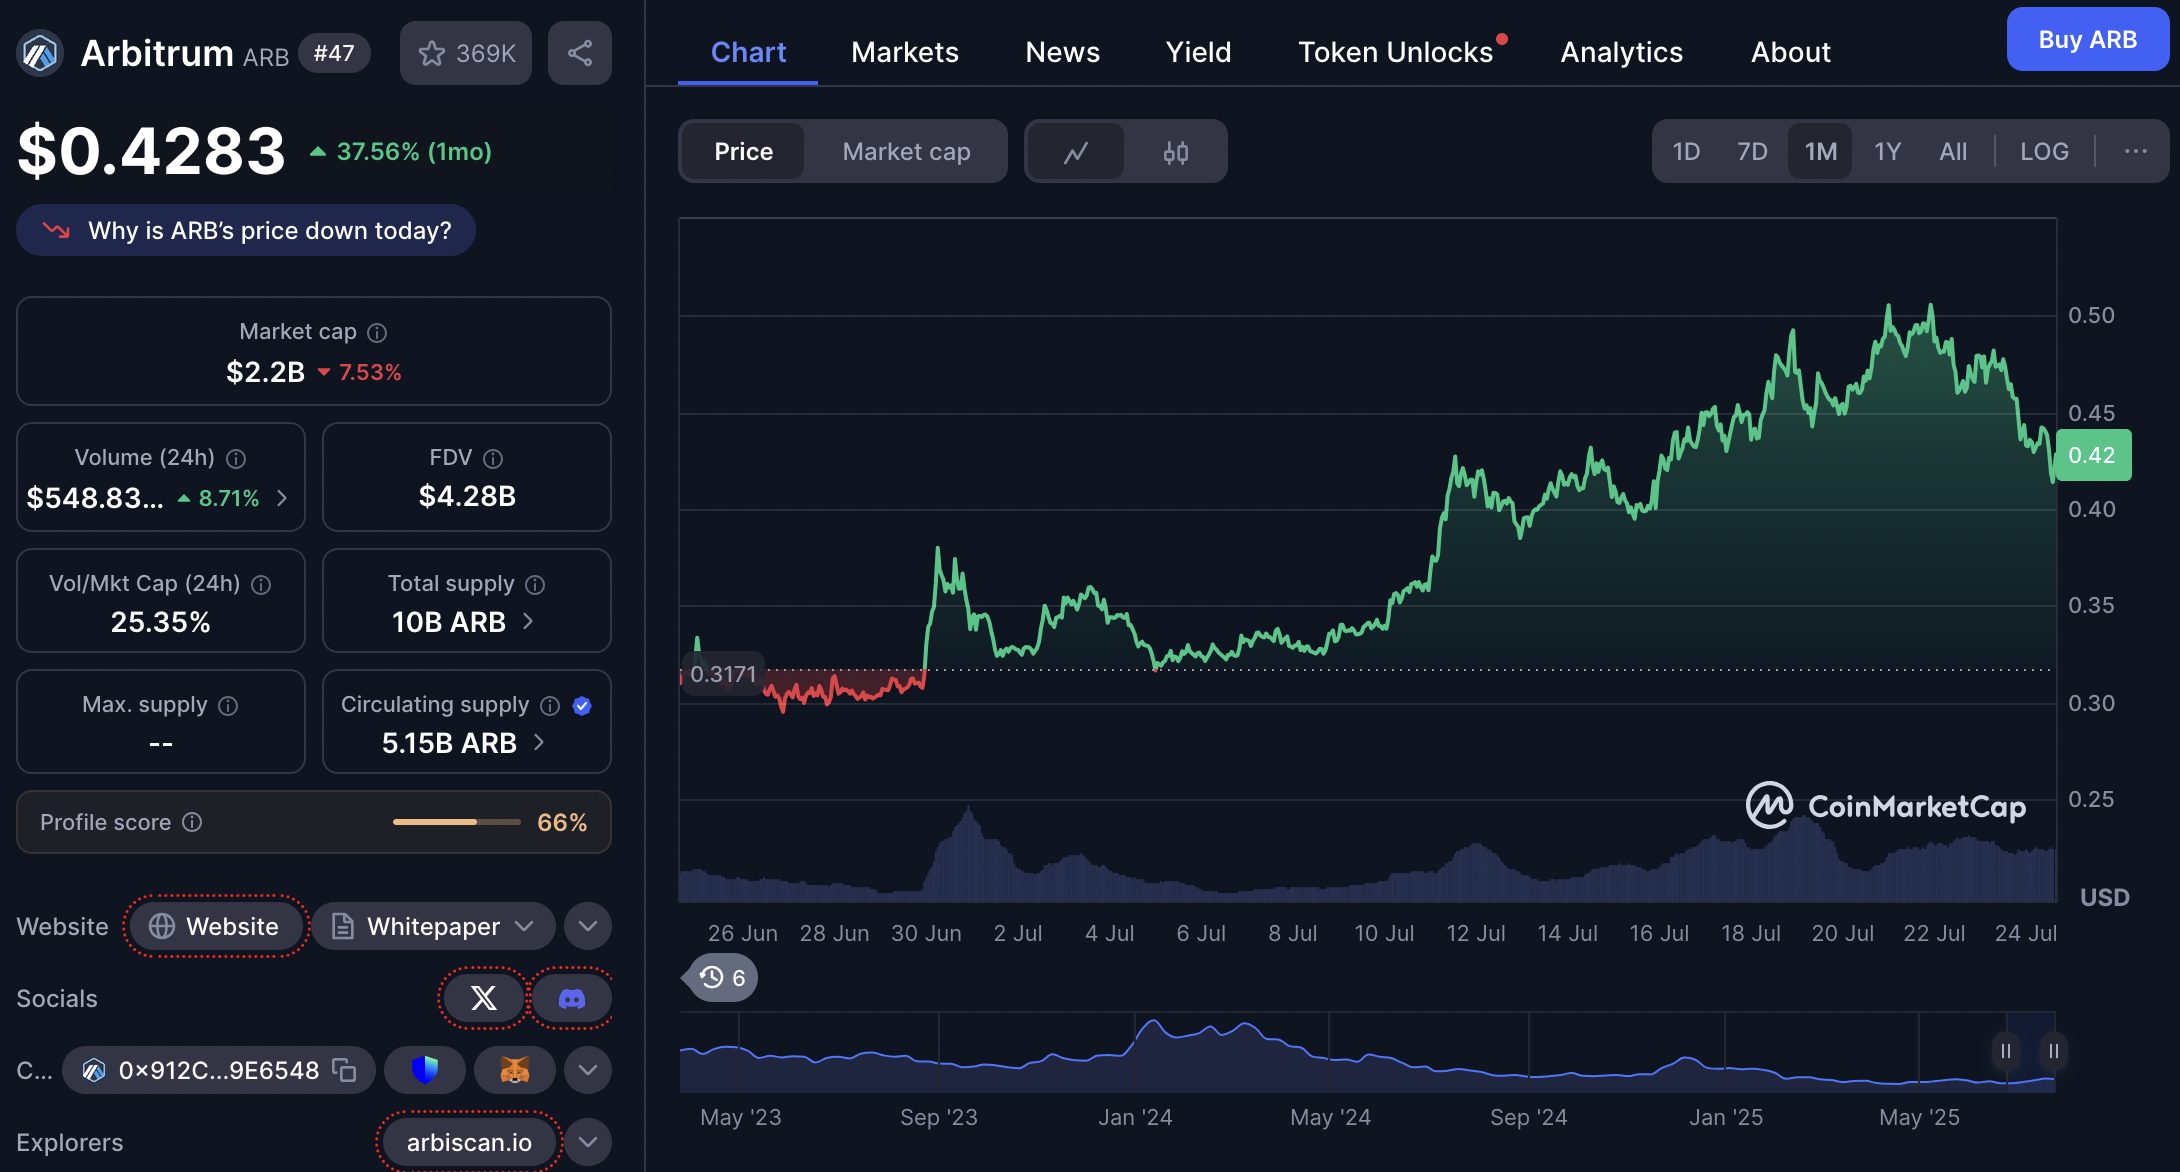Open the Chart tab
Screen dimensions: 2180x1172
pos(748,52)
